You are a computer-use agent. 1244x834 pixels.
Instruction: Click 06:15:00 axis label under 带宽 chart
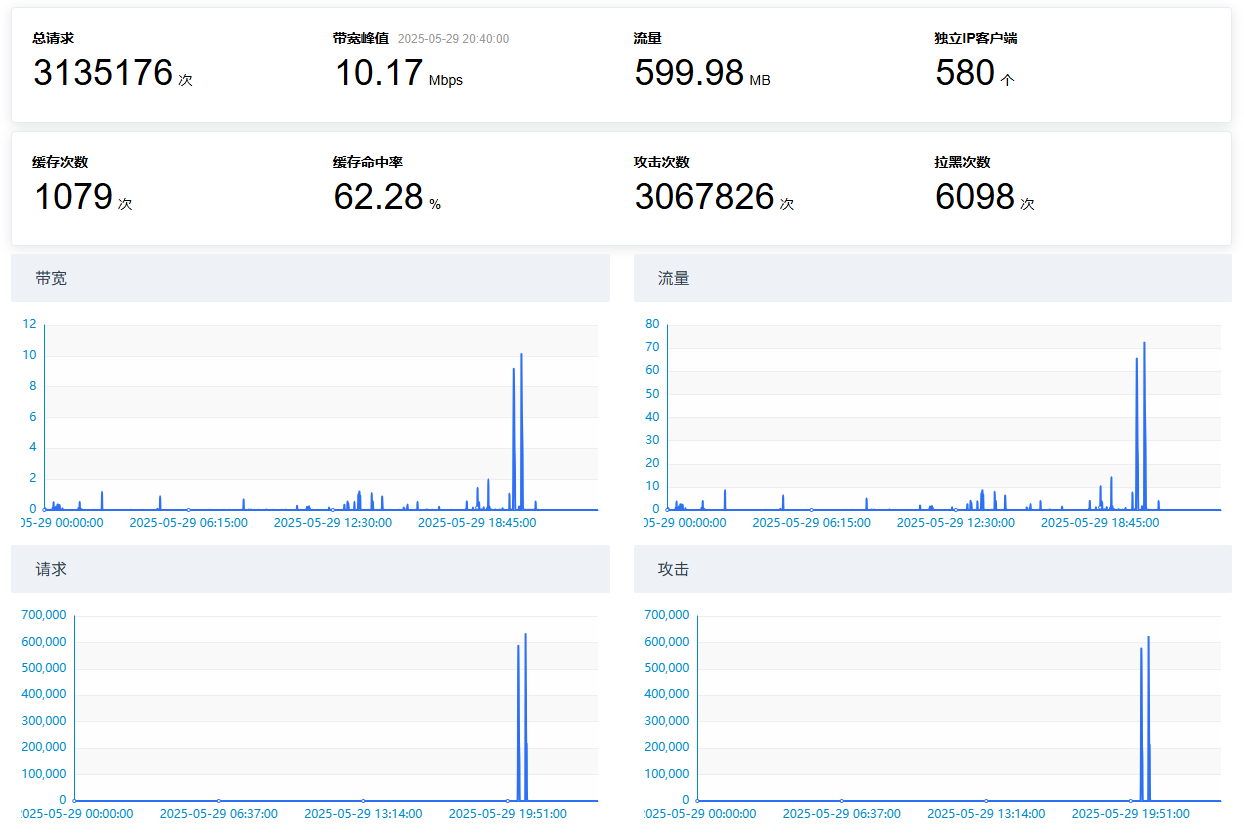pyautogui.click(x=189, y=522)
